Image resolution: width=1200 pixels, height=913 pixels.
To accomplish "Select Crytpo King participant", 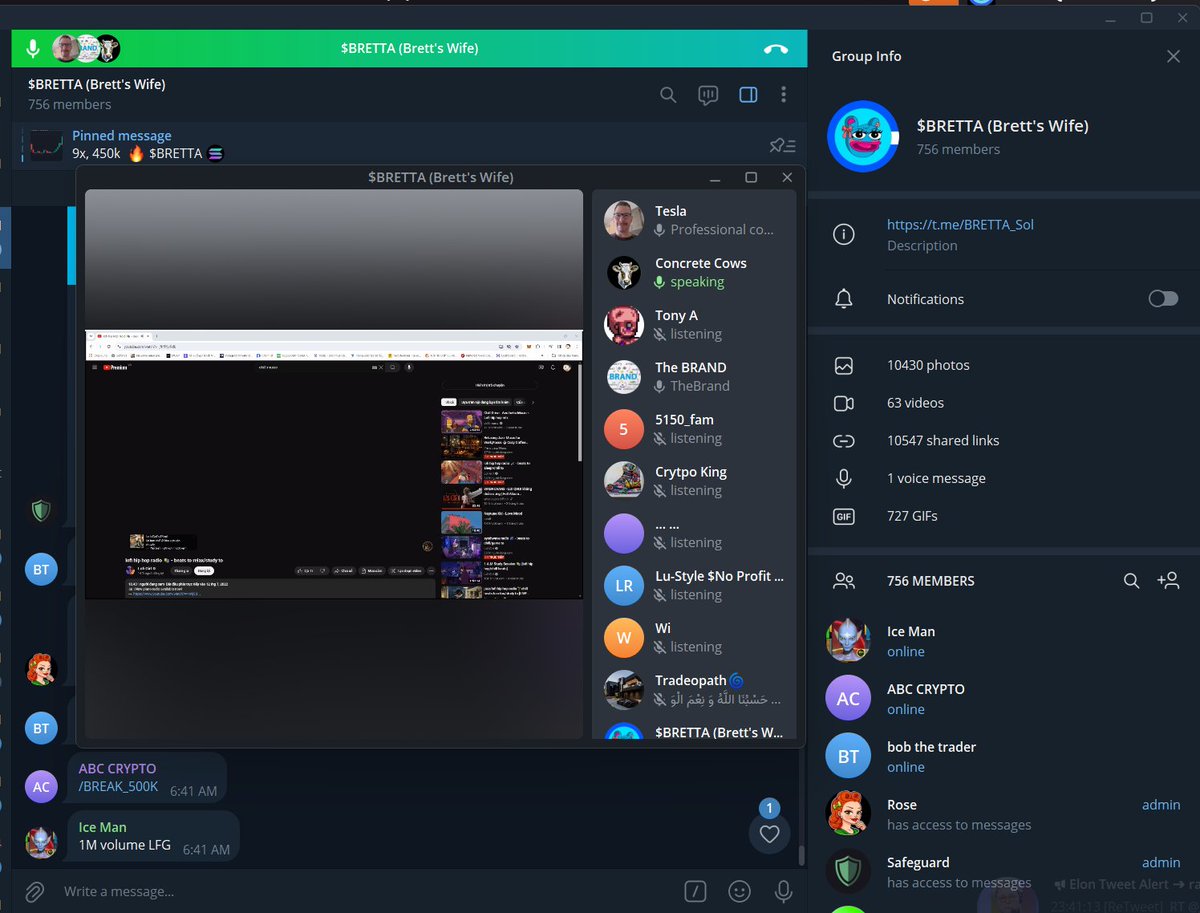I will tap(693, 480).
